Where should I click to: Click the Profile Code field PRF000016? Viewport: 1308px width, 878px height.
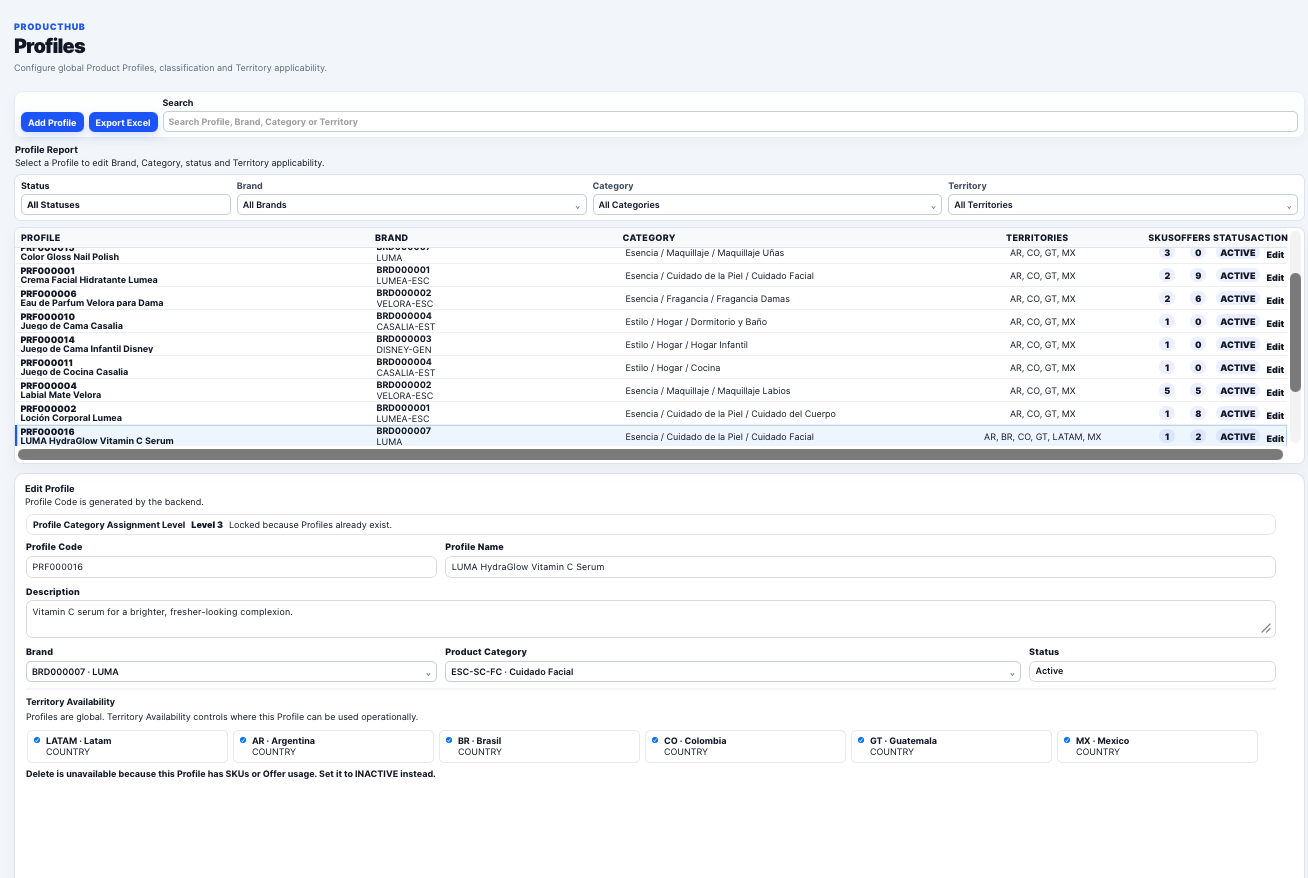point(231,567)
